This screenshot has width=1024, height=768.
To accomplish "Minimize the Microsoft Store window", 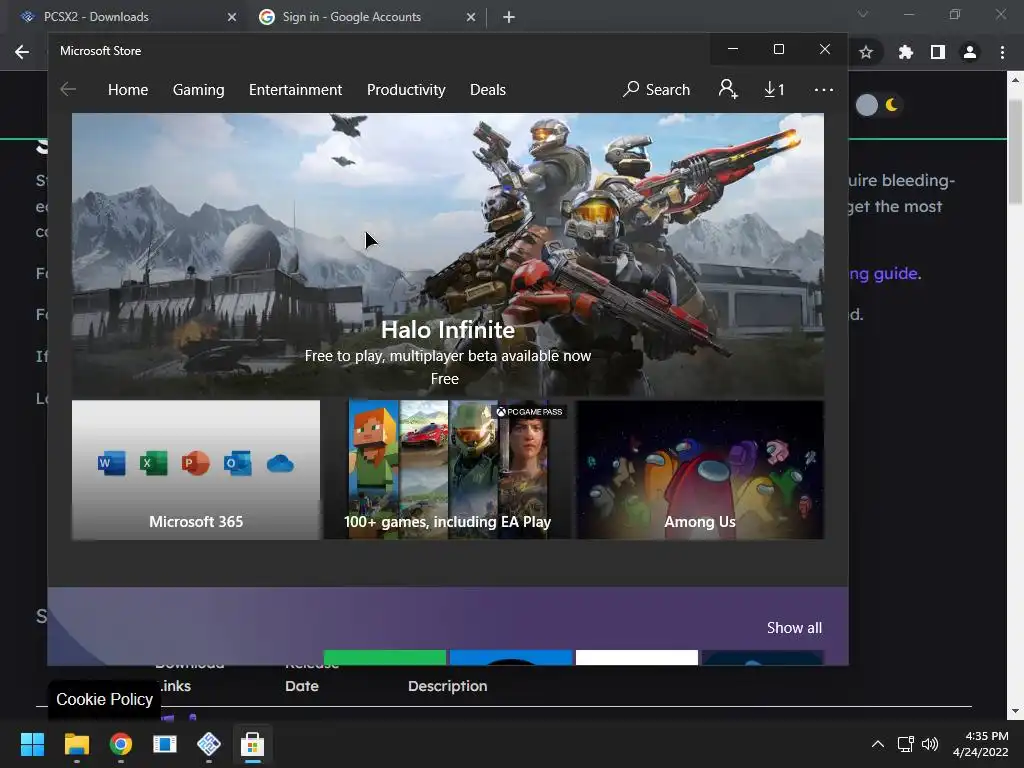I will point(733,49).
